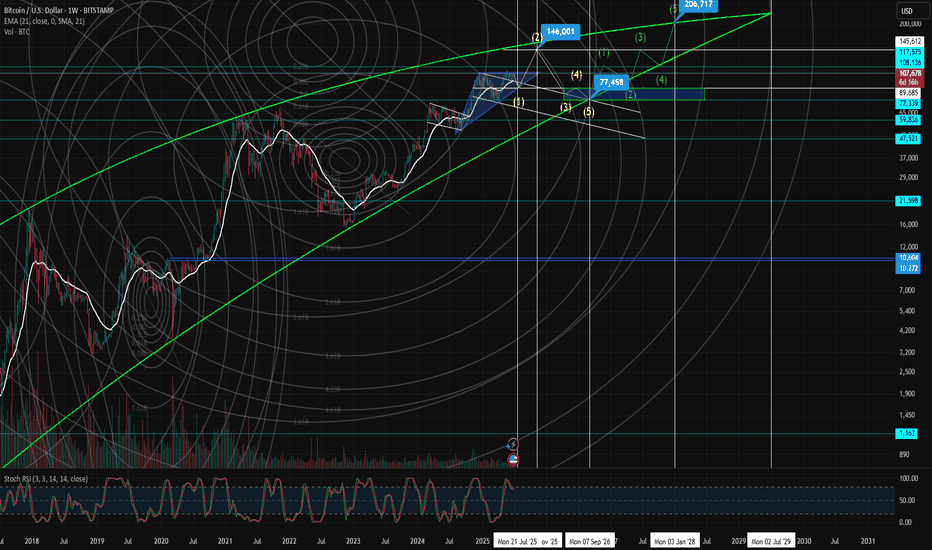Click the 59,836 price axis label
The height and width of the screenshot is (550, 932).
point(909,120)
